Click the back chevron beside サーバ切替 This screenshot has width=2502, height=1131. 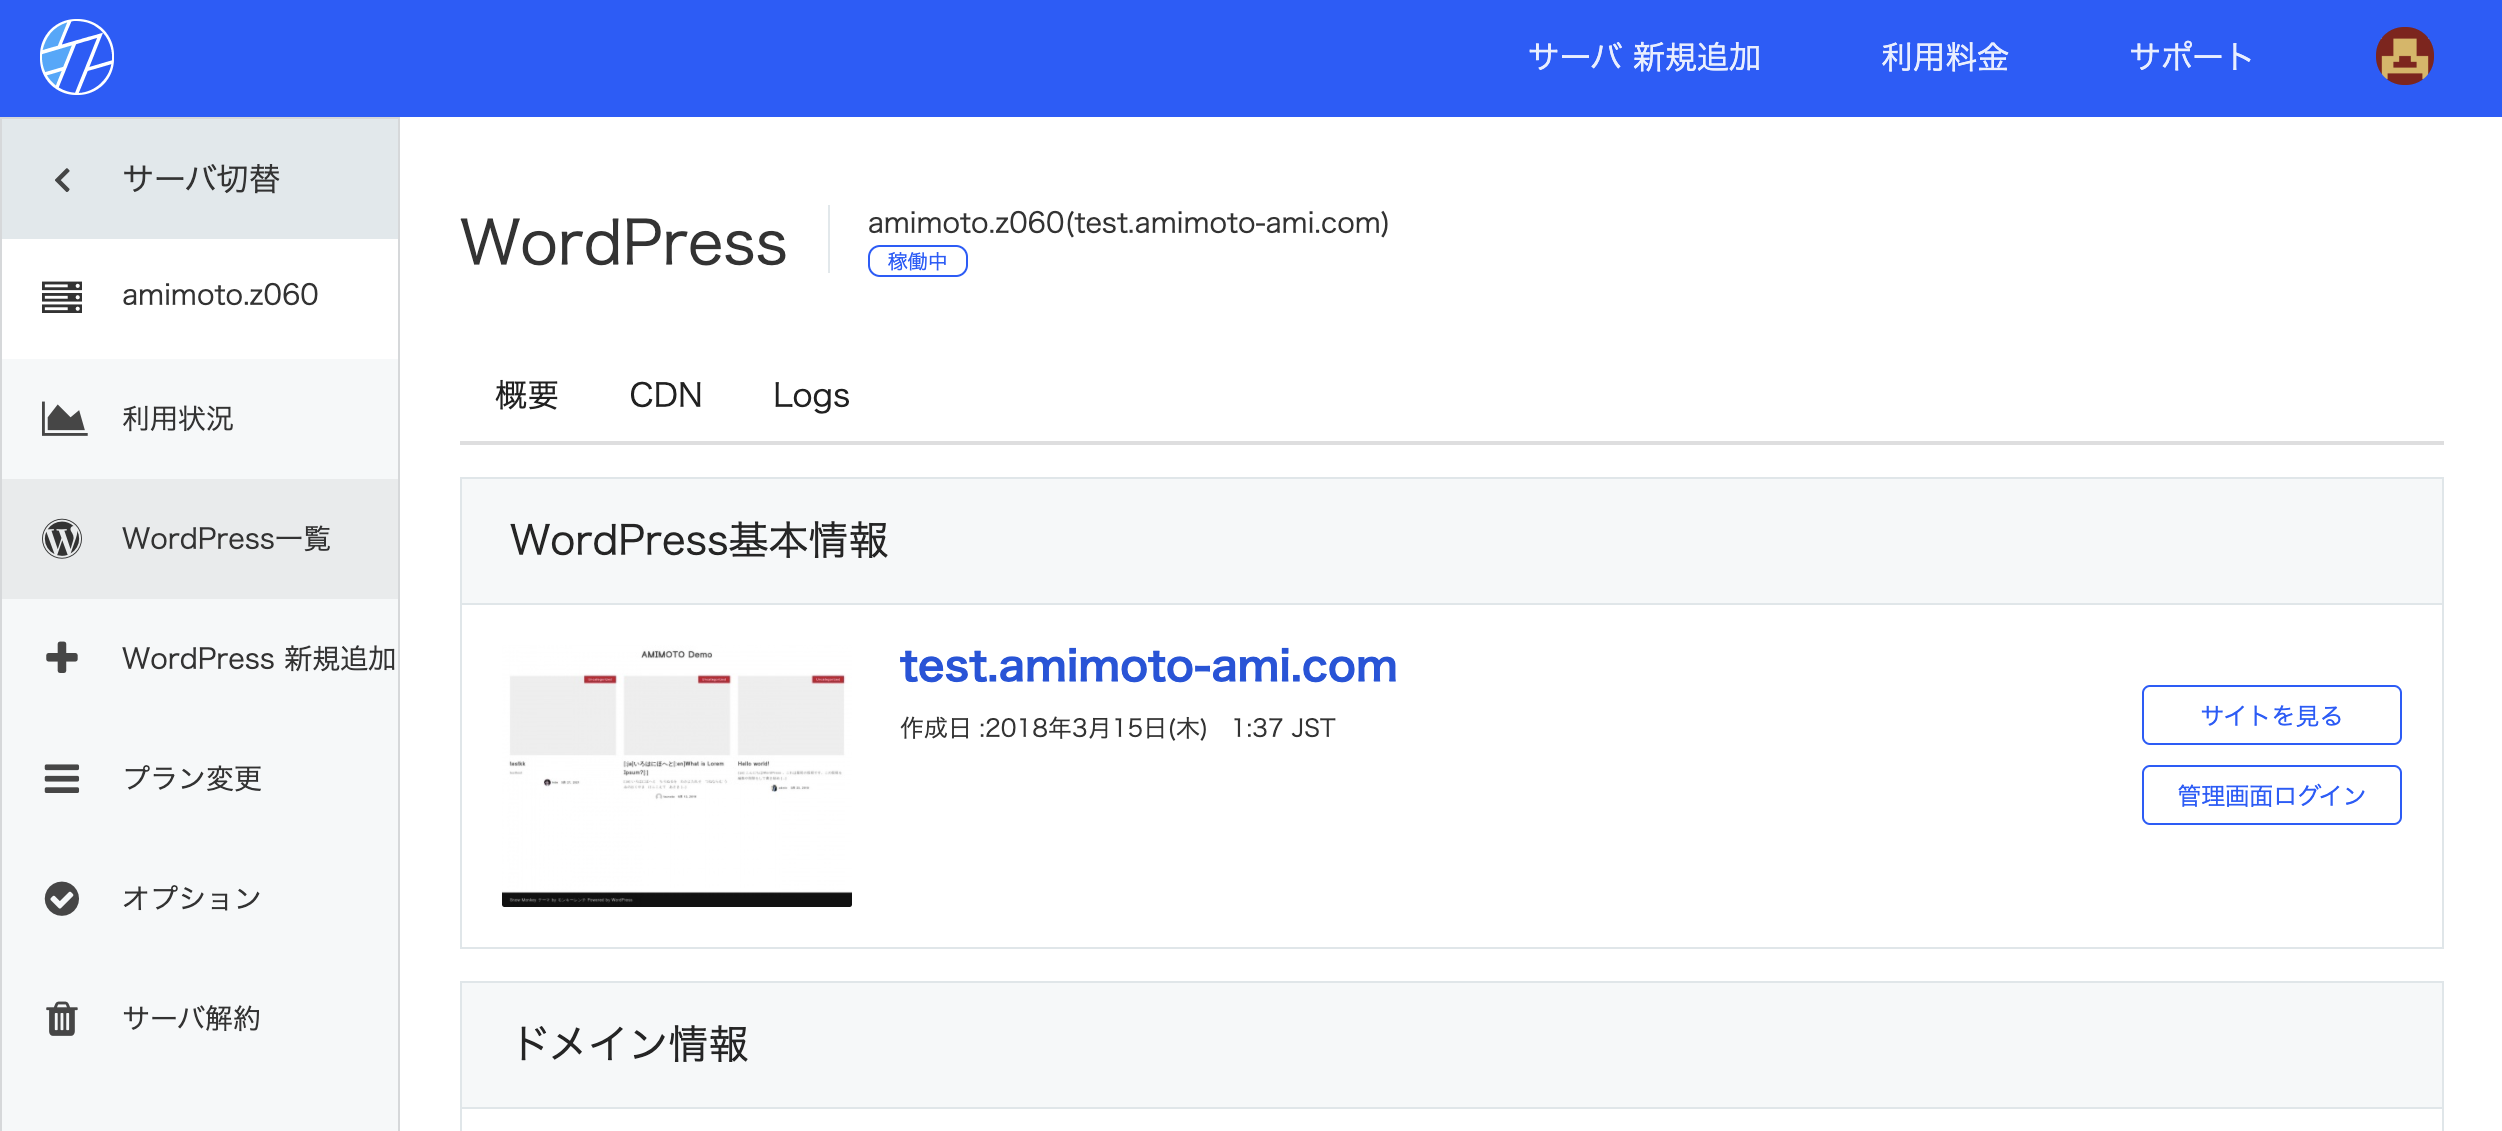(63, 179)
